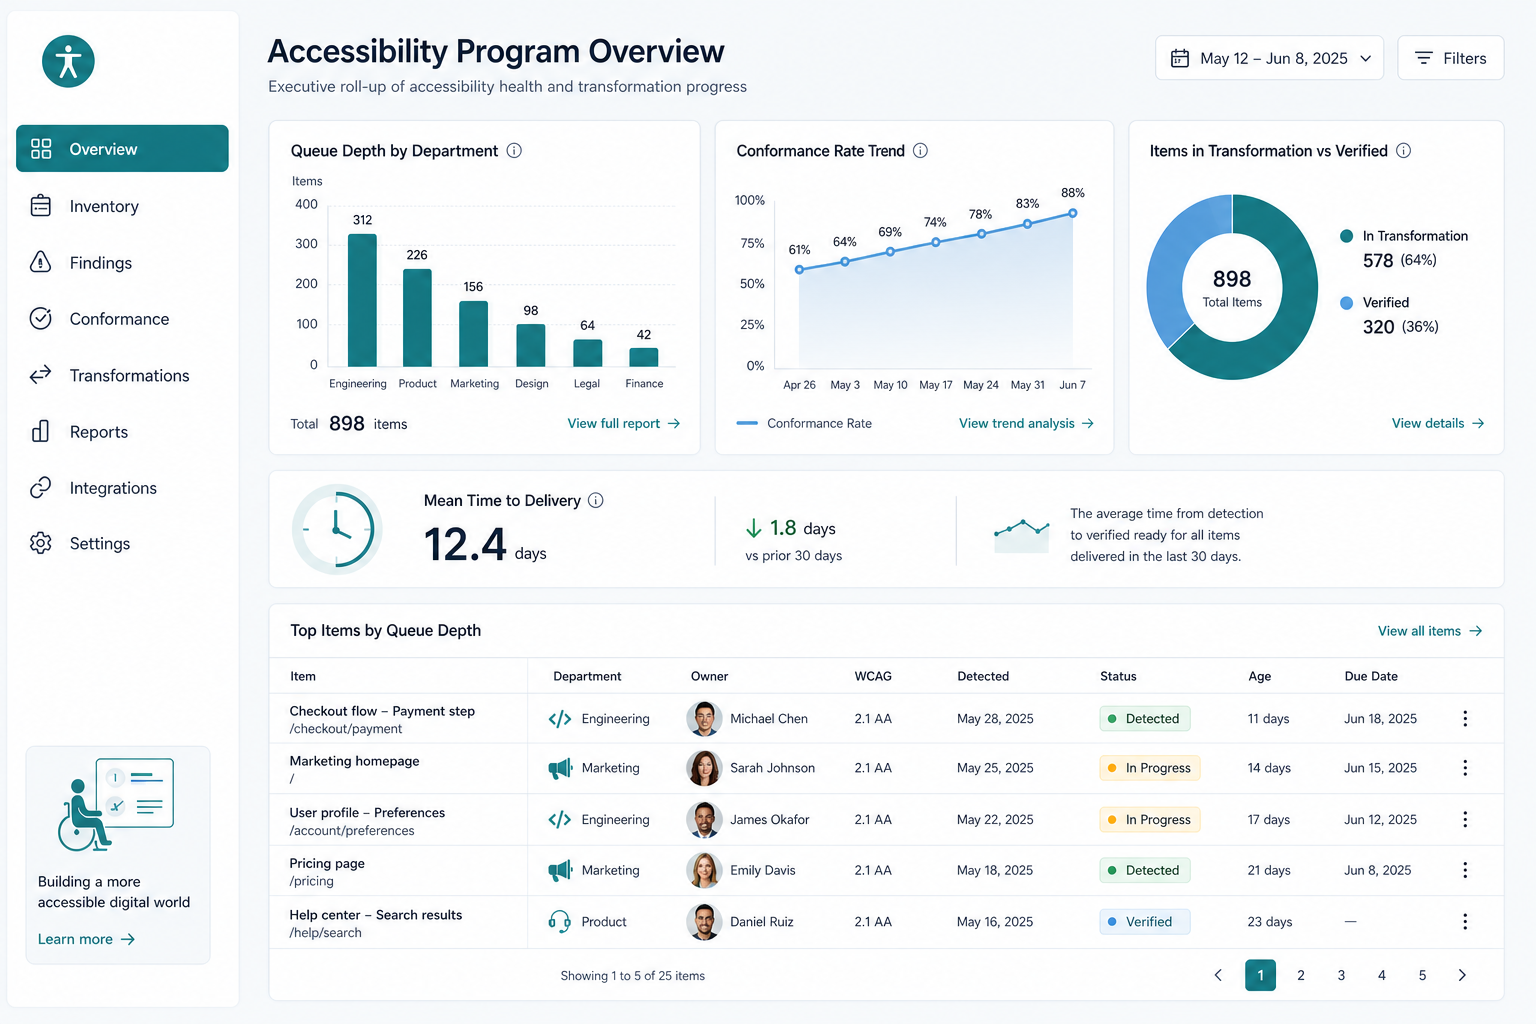Click the Age column header
Viewport: 1536px width, 1024px height.
(x=1260, y=677)
